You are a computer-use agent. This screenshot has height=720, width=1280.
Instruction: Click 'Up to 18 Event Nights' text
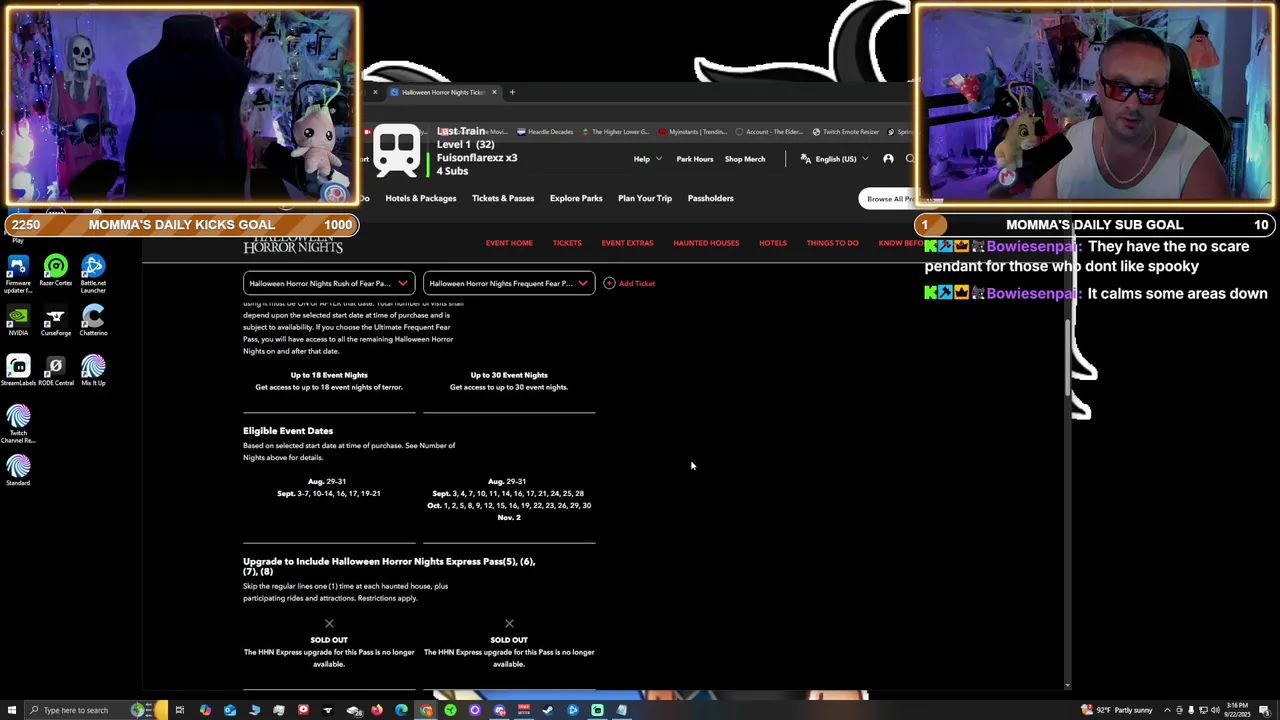[x=329, y=375]
